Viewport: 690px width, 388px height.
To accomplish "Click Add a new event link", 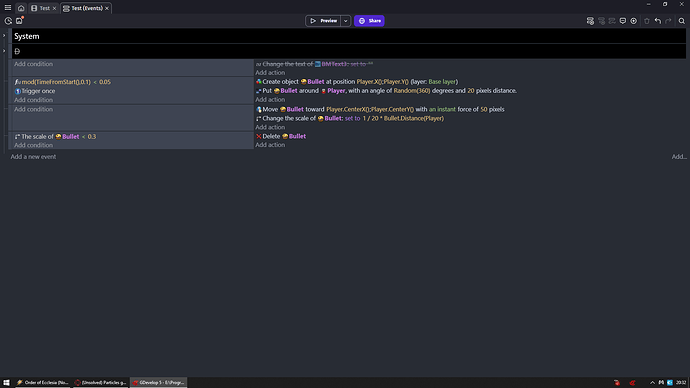I will point(33,157).
